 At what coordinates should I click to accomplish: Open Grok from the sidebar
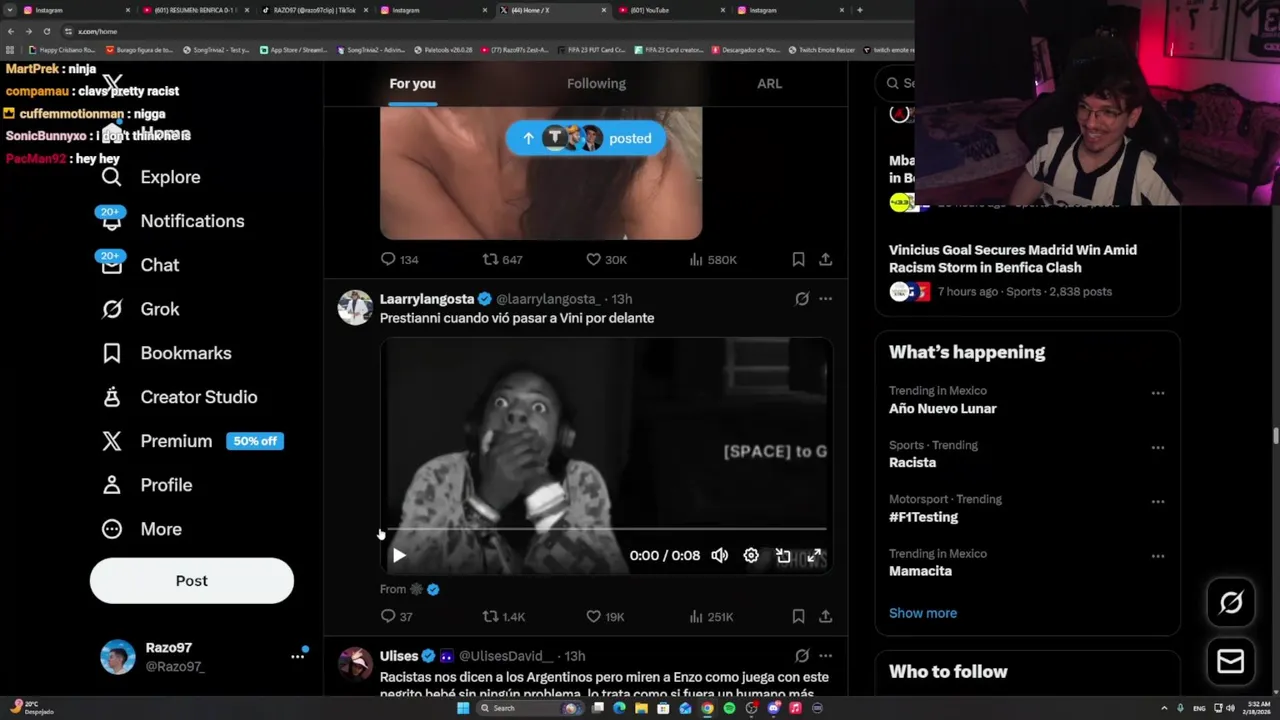[140, 309]
